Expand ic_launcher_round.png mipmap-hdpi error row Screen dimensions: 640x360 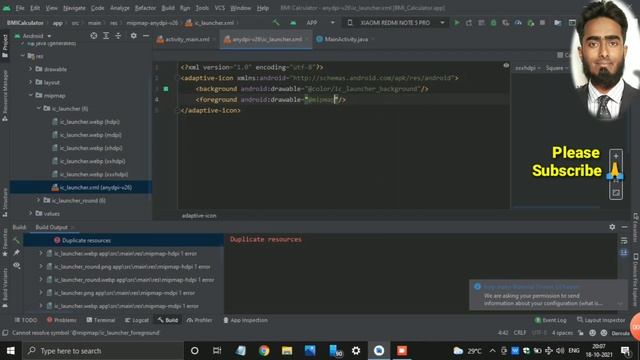(41, 267)
